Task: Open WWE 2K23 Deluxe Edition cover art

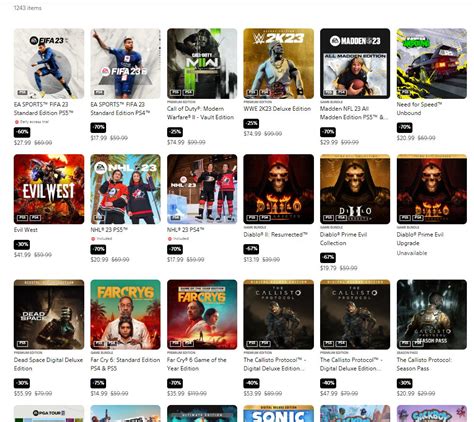Action: tap(279, 63)
